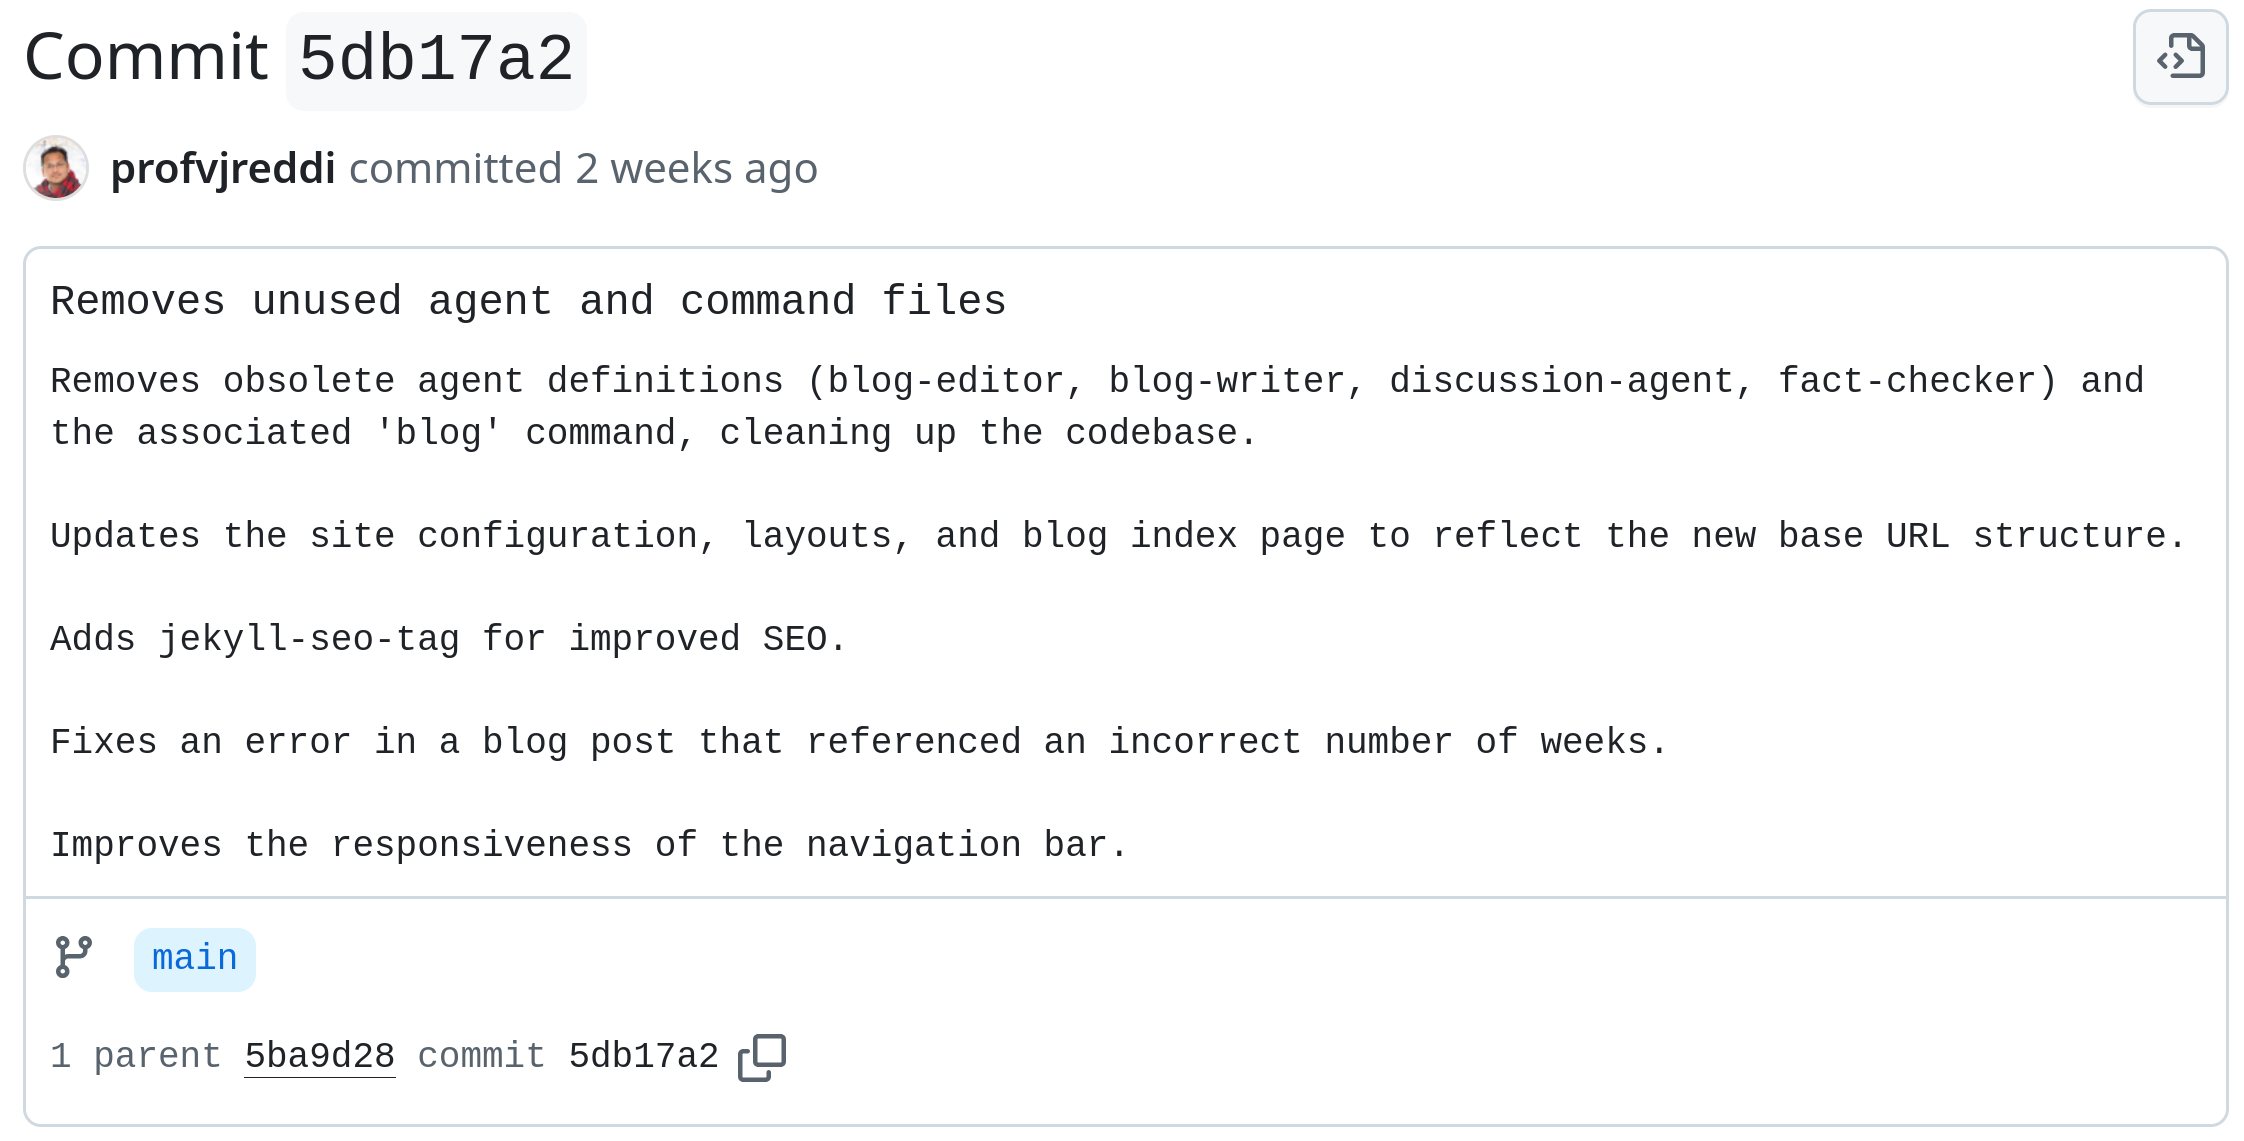The height and width of the screenshot is (1141, 2244).
Task: Open the main branch link
Action: point(195,959)
